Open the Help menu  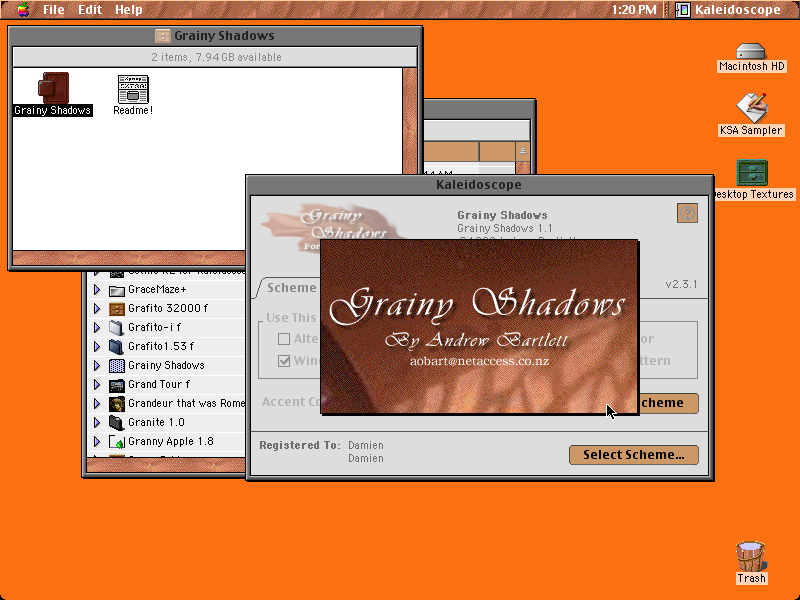128,10
